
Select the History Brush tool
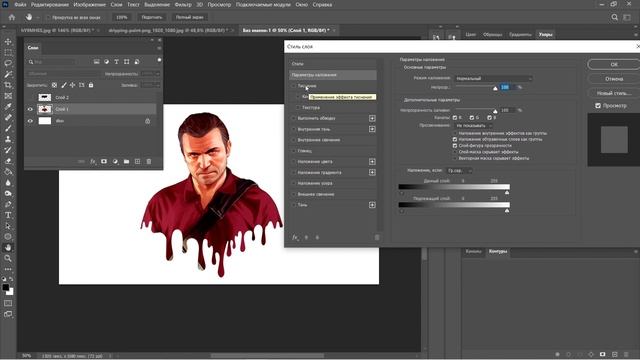tap(8, 150)
